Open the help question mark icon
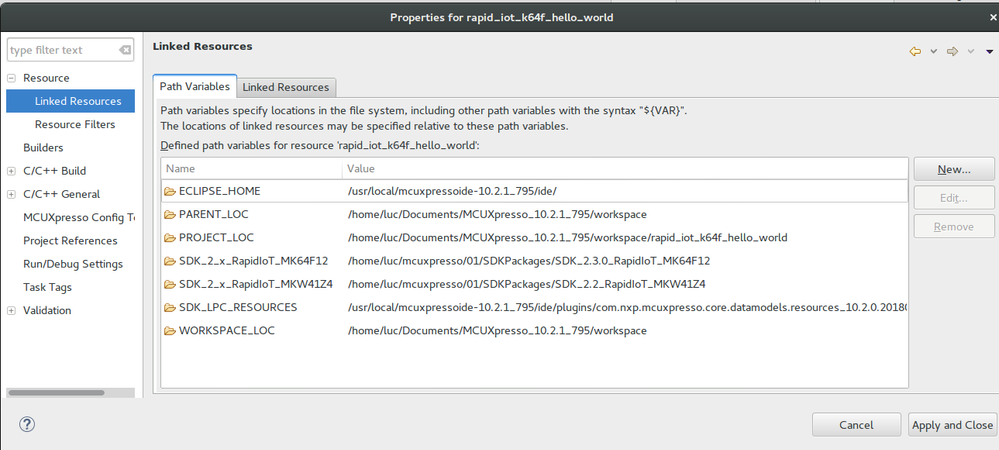 [x=27, y=424]
